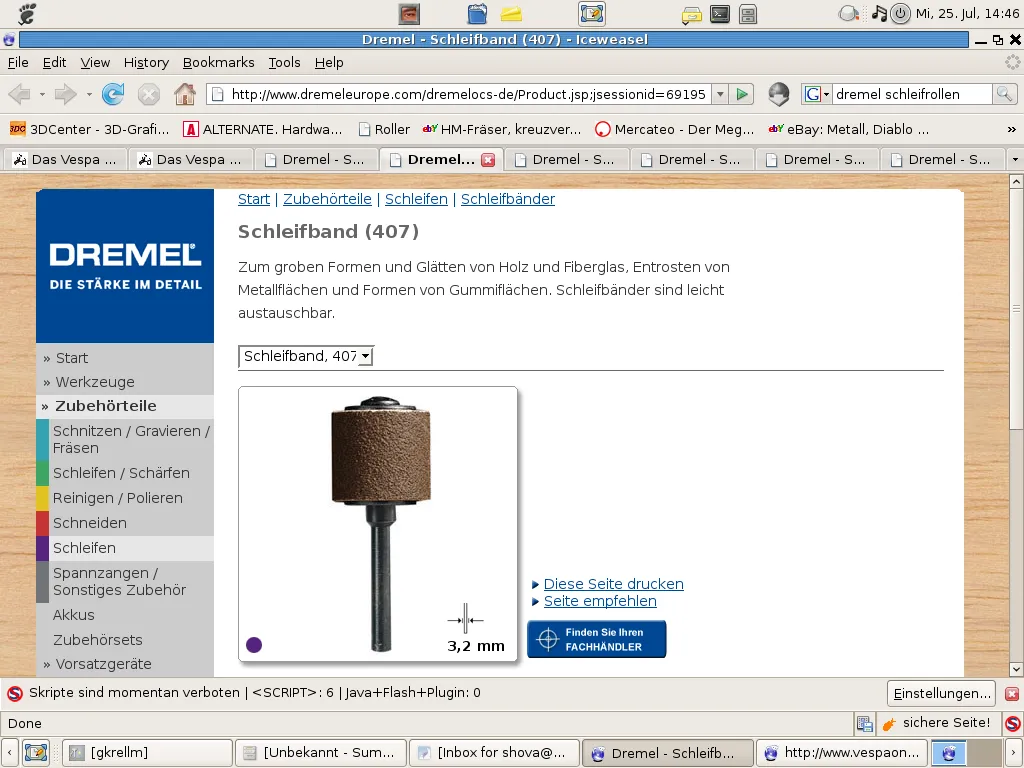Open the Schleifband, 407 product dropdown
Viewport: 1024px width, 768px height.
pyautogui.click(x=306, y=356)
